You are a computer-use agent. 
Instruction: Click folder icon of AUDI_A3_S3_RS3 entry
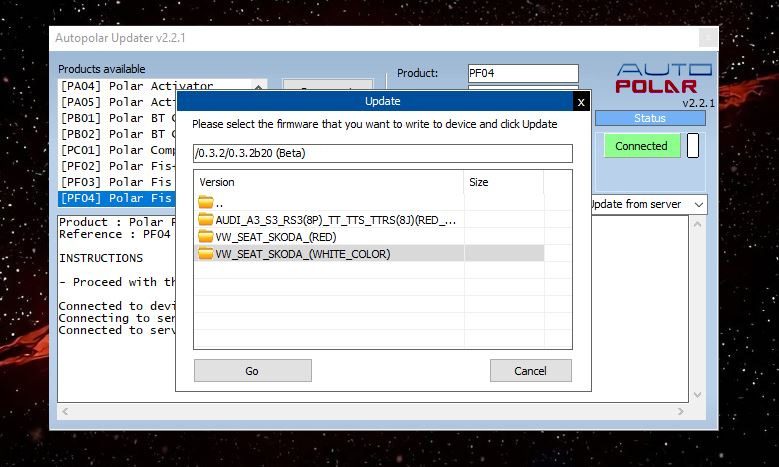point(205,219)
